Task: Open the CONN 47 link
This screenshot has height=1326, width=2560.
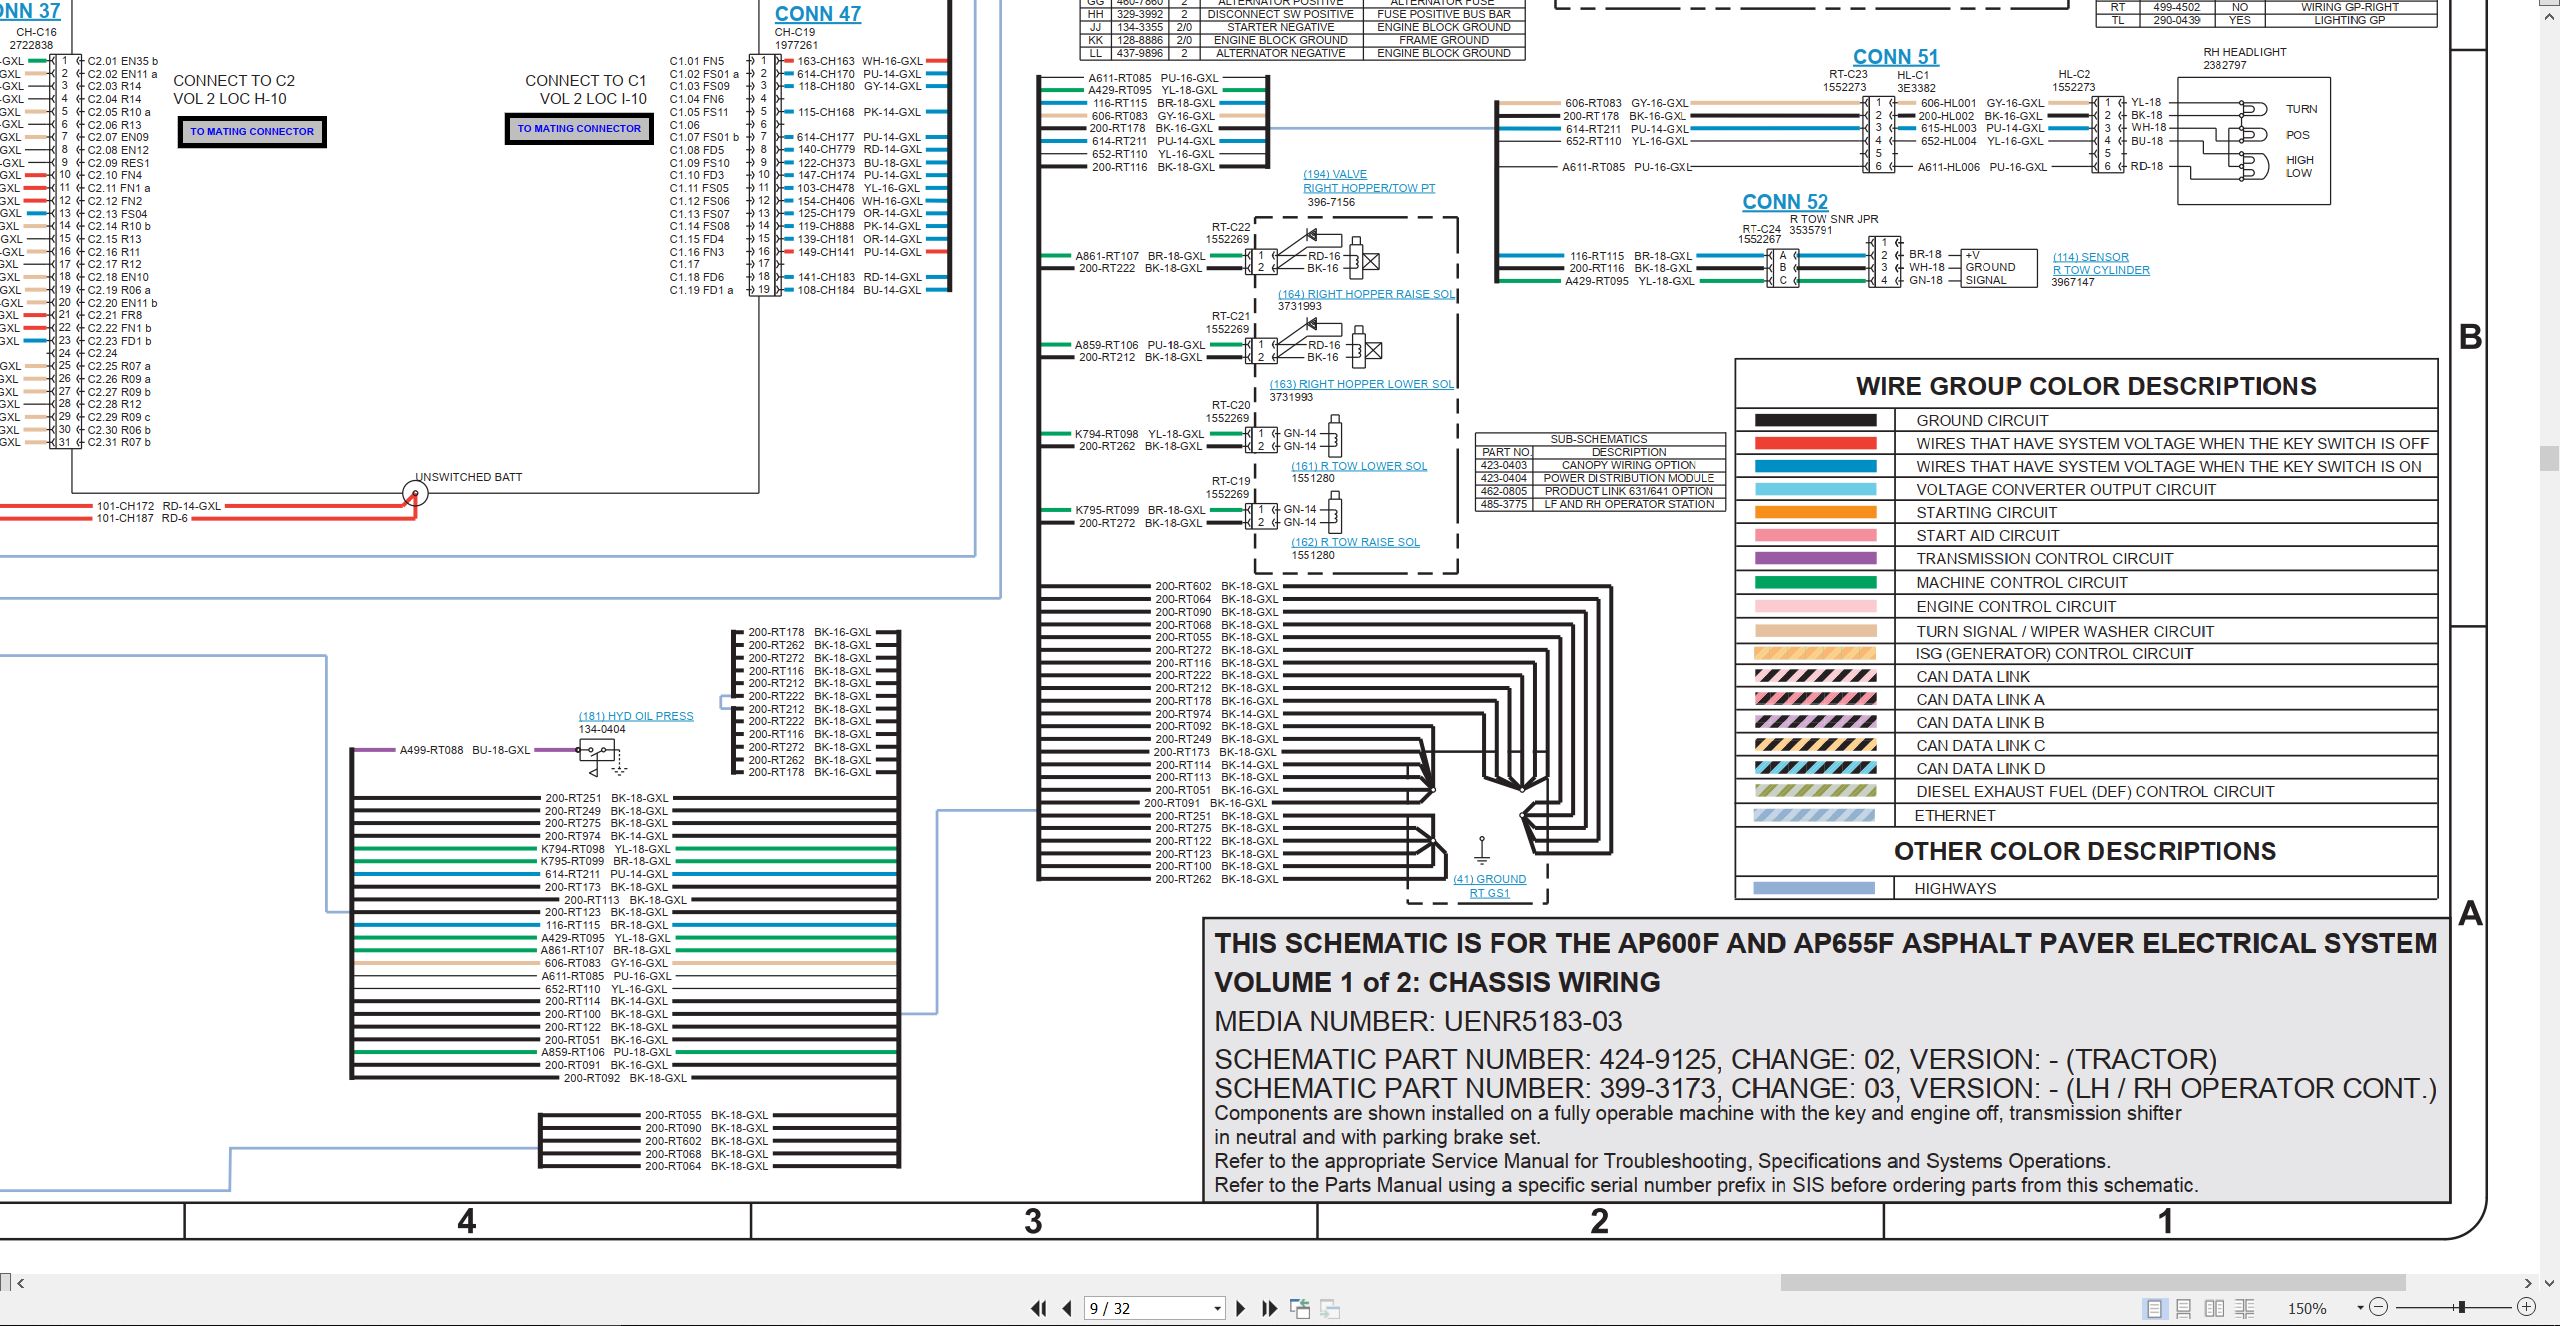Action: click(x=817, y=14)
